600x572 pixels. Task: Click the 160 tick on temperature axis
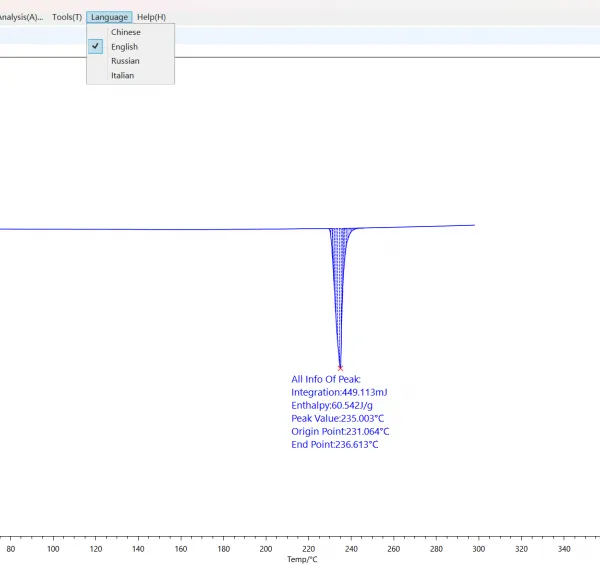pyautogui.click(x=181, y=549)
